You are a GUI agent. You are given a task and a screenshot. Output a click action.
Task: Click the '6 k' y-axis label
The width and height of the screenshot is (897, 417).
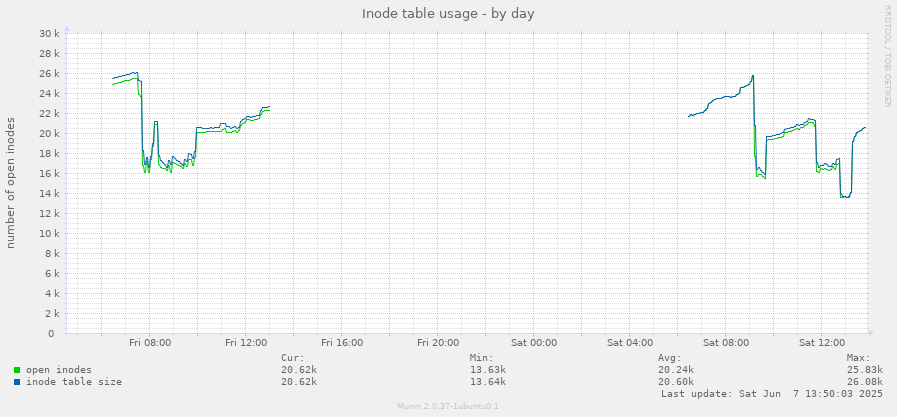[x=51, y=274]
